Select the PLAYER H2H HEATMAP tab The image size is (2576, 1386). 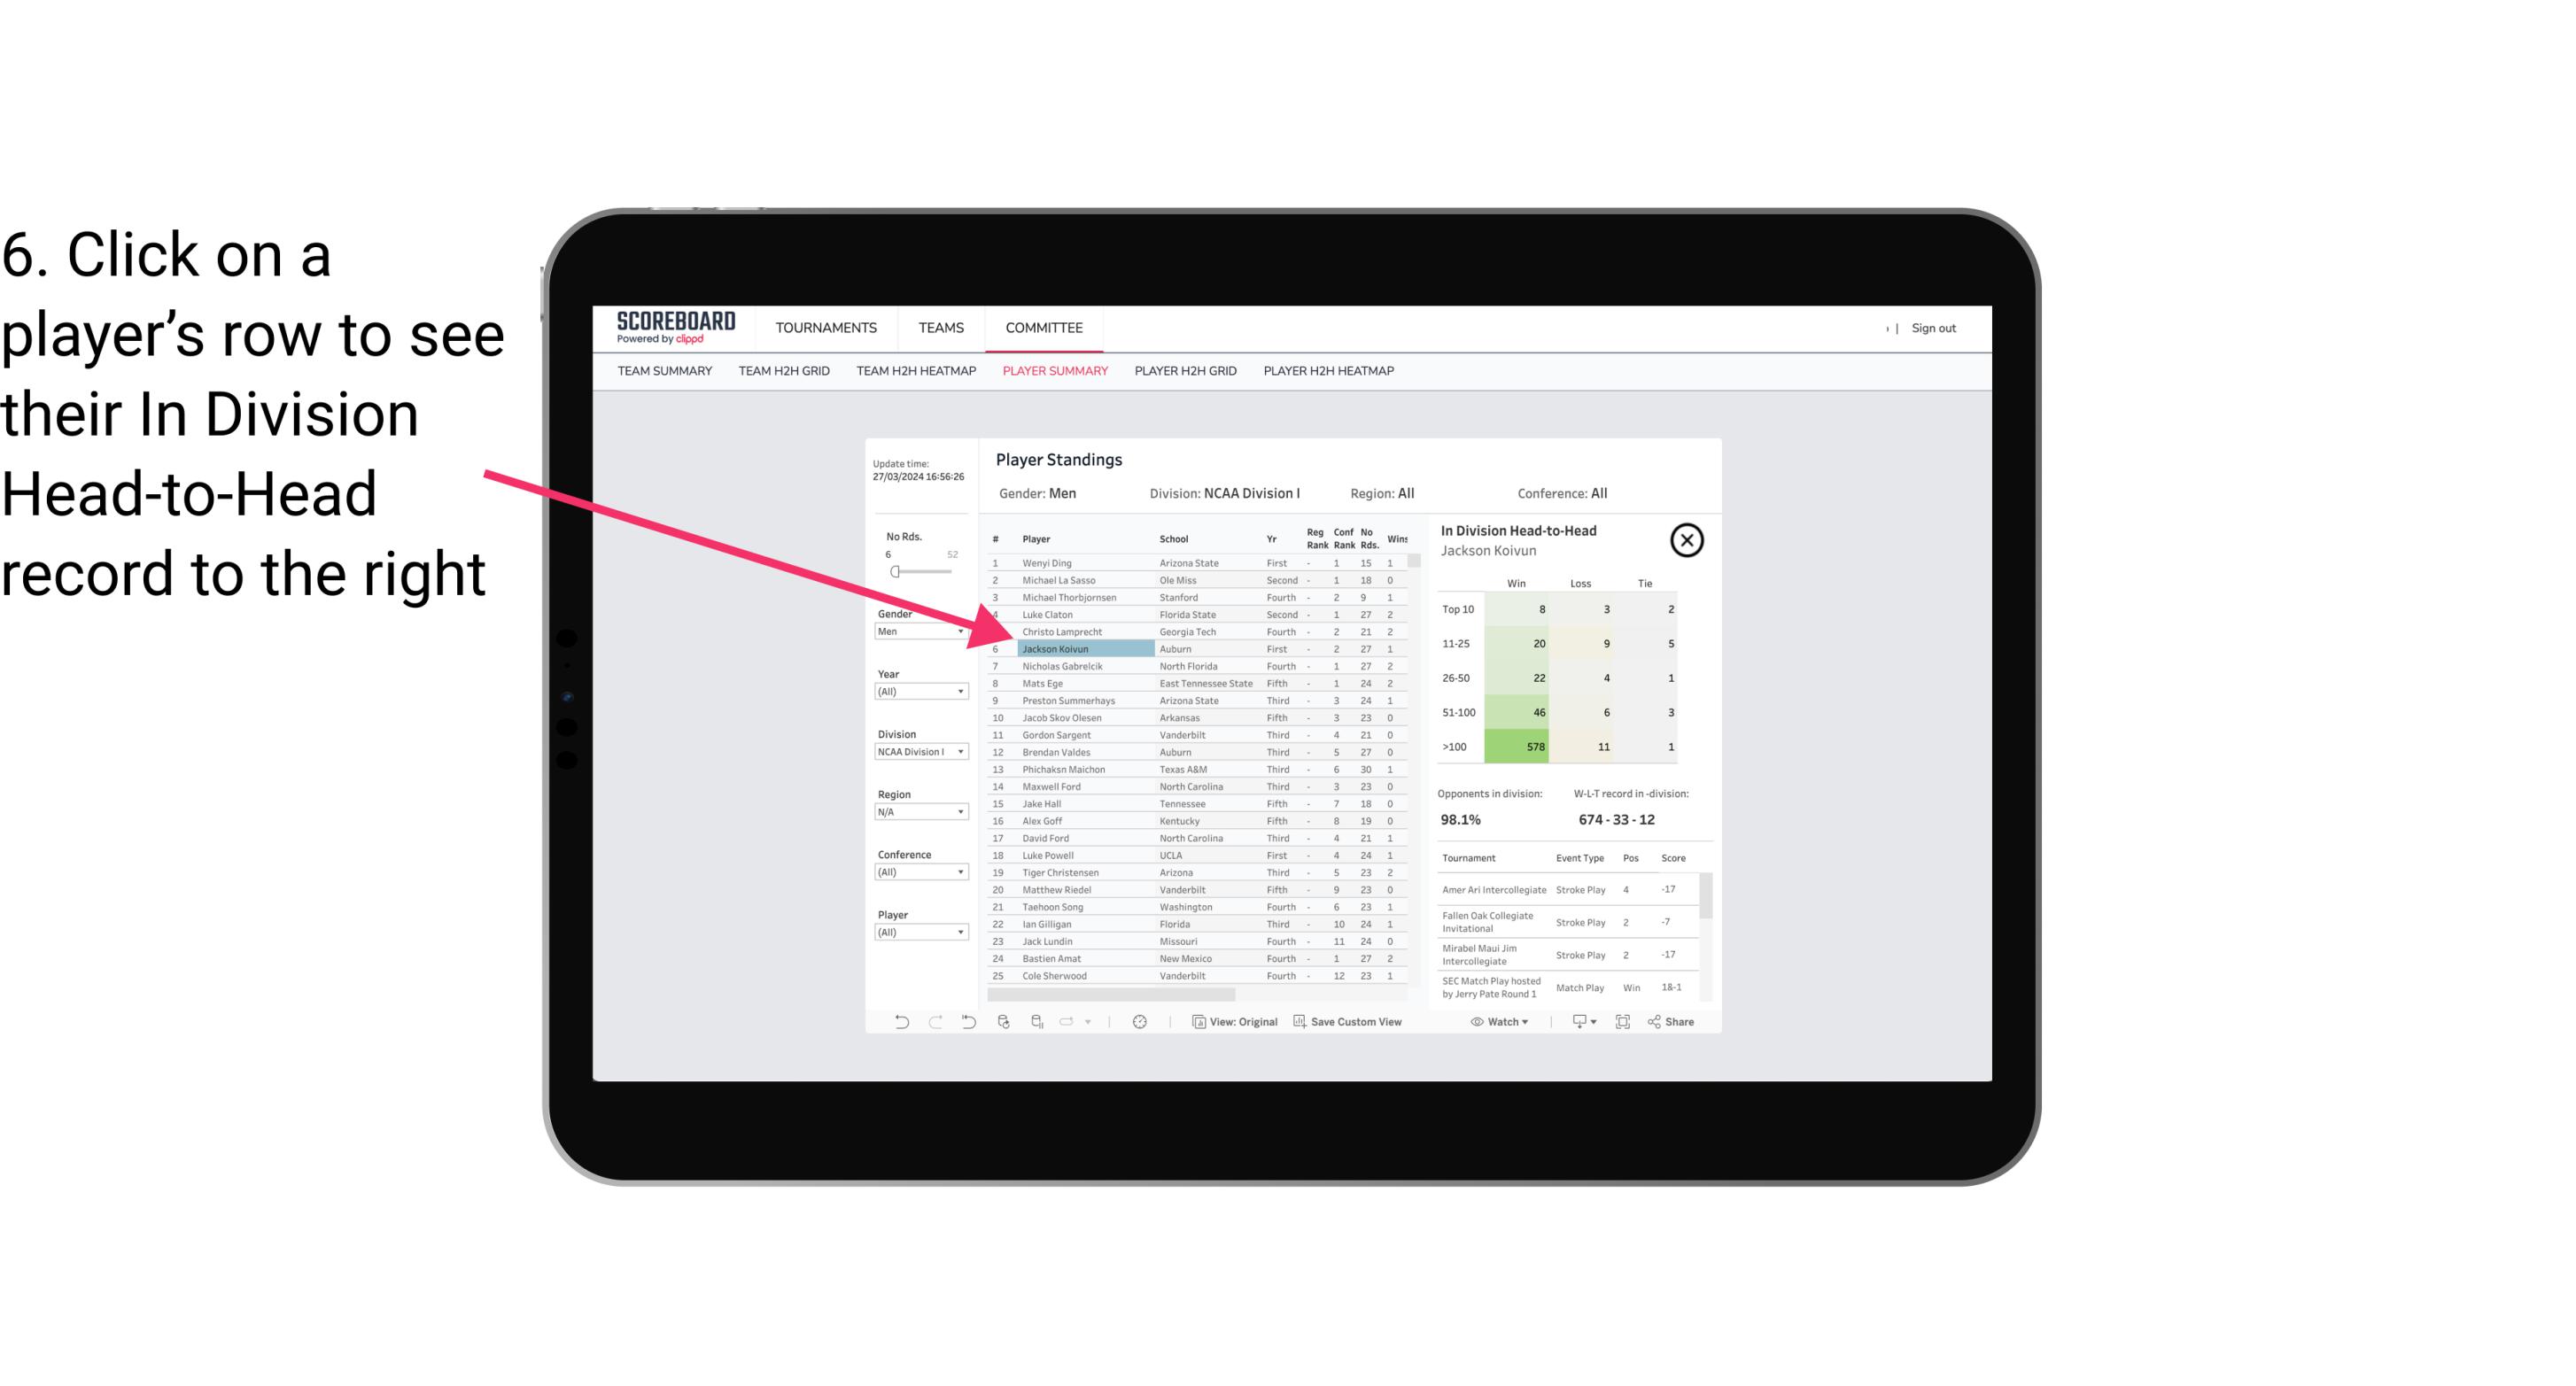coord(1330,372)
